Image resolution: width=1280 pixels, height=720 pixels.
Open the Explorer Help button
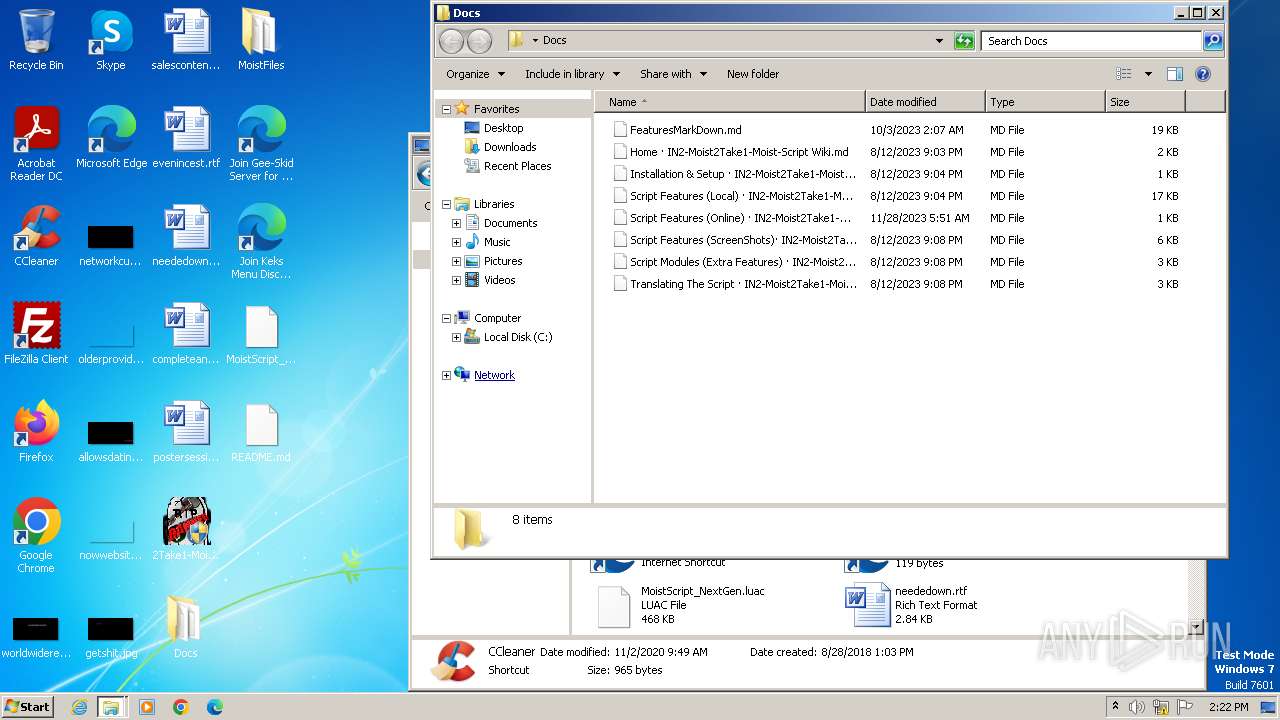coord(1203,74)
